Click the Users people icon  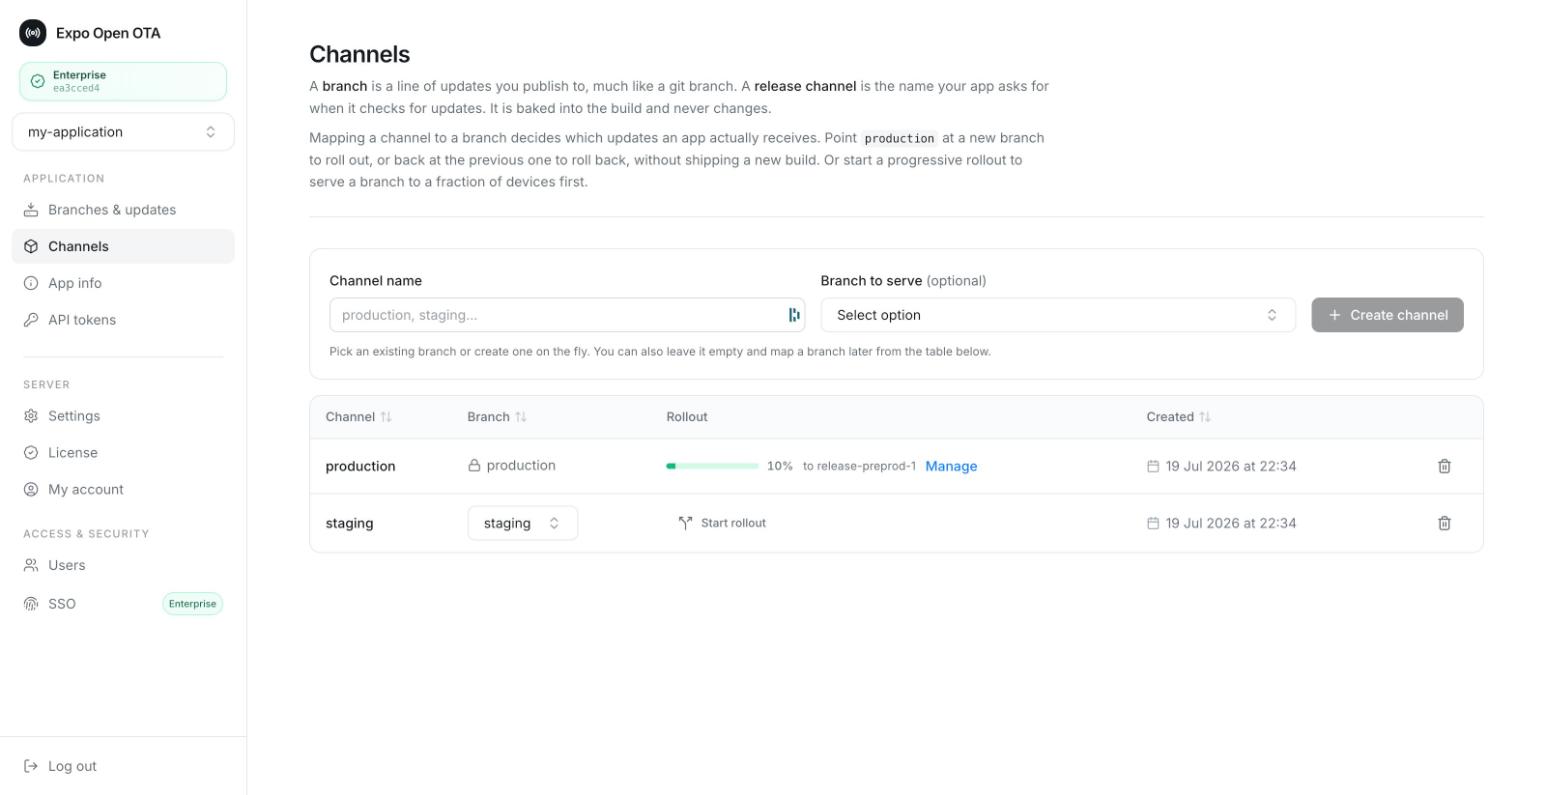[x=31, y=565]
